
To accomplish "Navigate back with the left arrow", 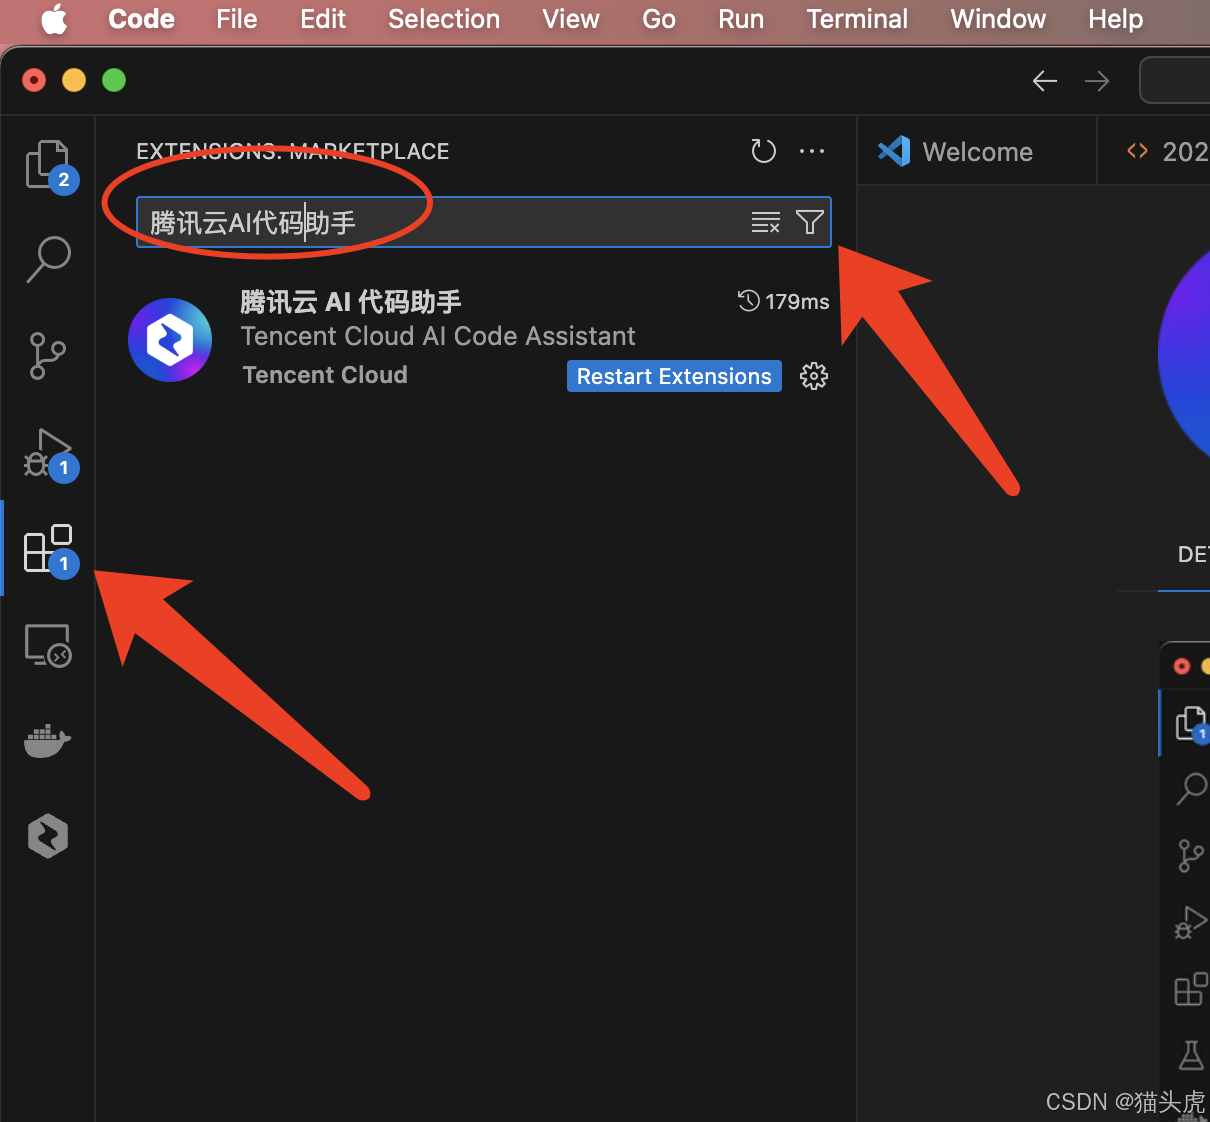I will tap(1045, 81).
